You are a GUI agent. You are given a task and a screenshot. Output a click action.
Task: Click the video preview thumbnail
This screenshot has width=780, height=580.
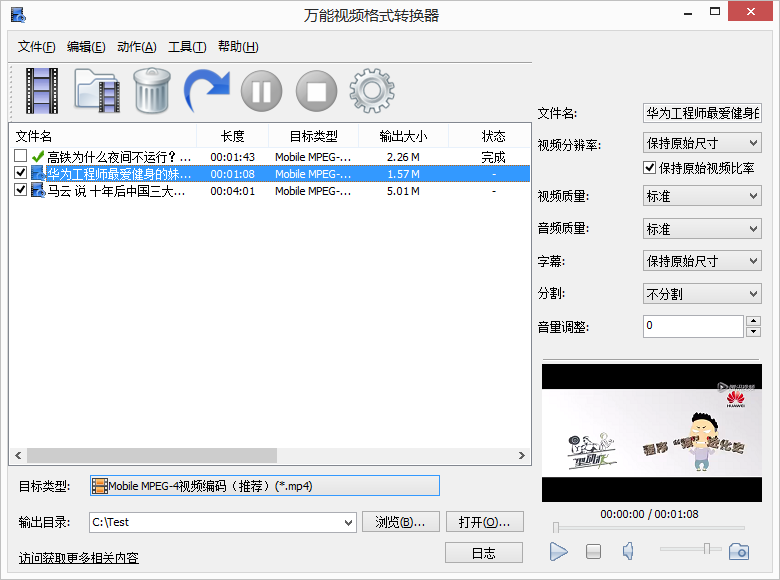coord(652,433)
